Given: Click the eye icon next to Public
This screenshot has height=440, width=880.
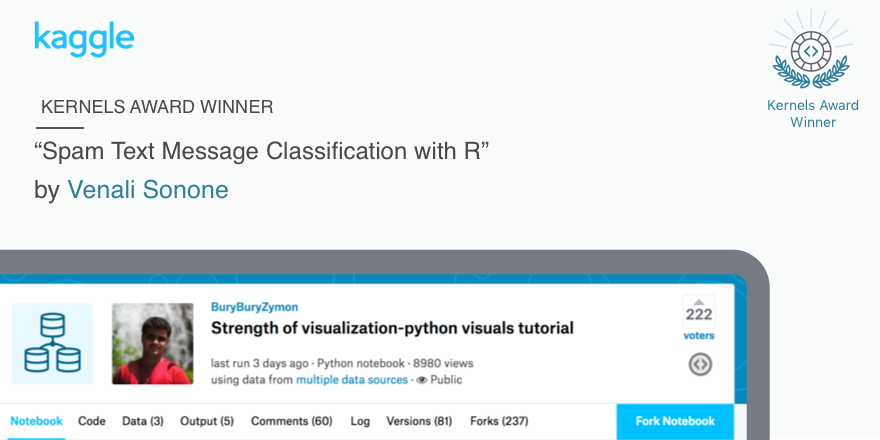Looking at the screenshot, I should click(x=421, y=381).
